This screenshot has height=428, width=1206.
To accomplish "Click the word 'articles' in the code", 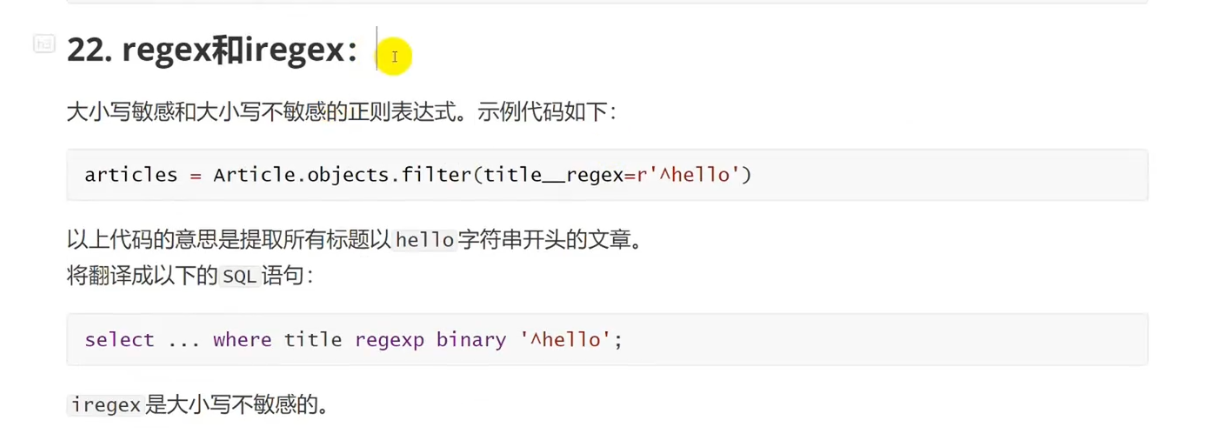I will [131, 175].
